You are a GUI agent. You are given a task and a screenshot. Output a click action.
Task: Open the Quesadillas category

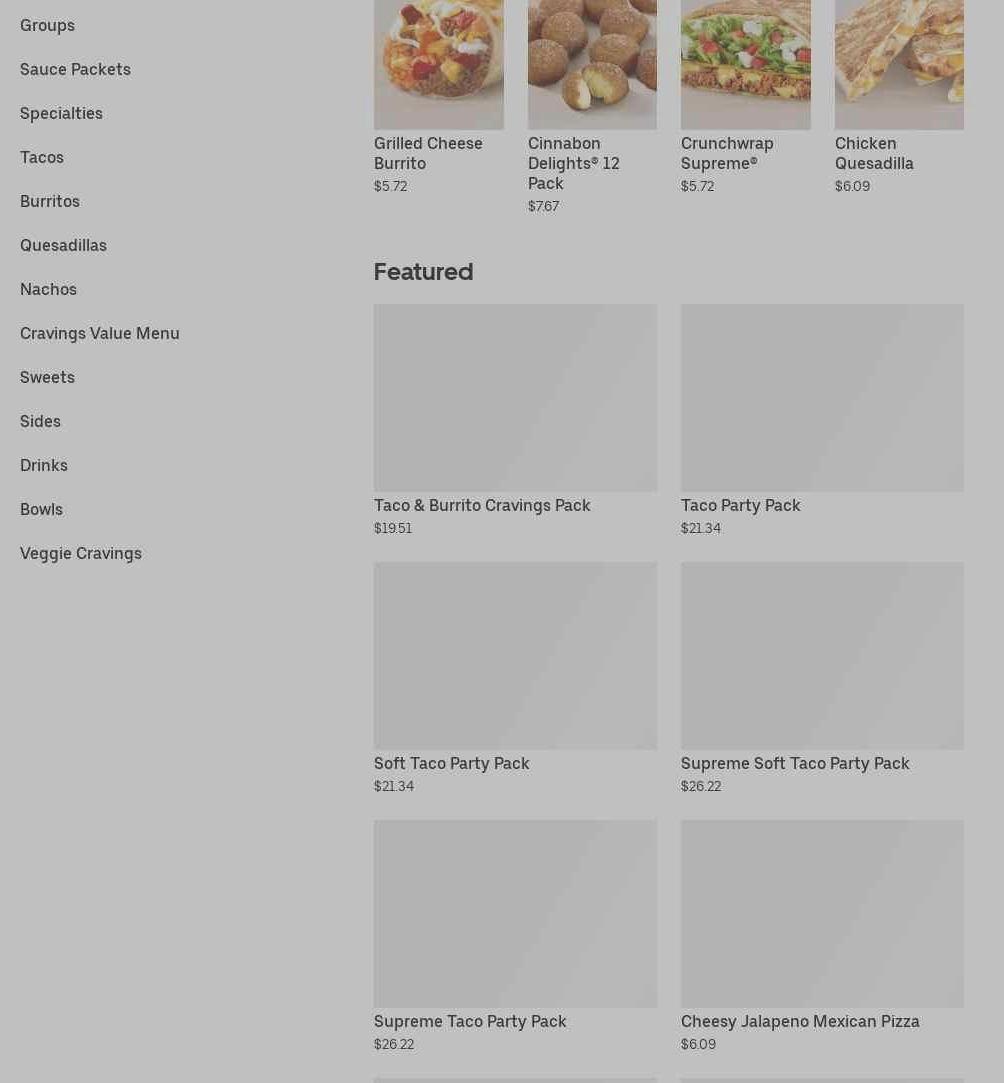[x=63, y=245]
